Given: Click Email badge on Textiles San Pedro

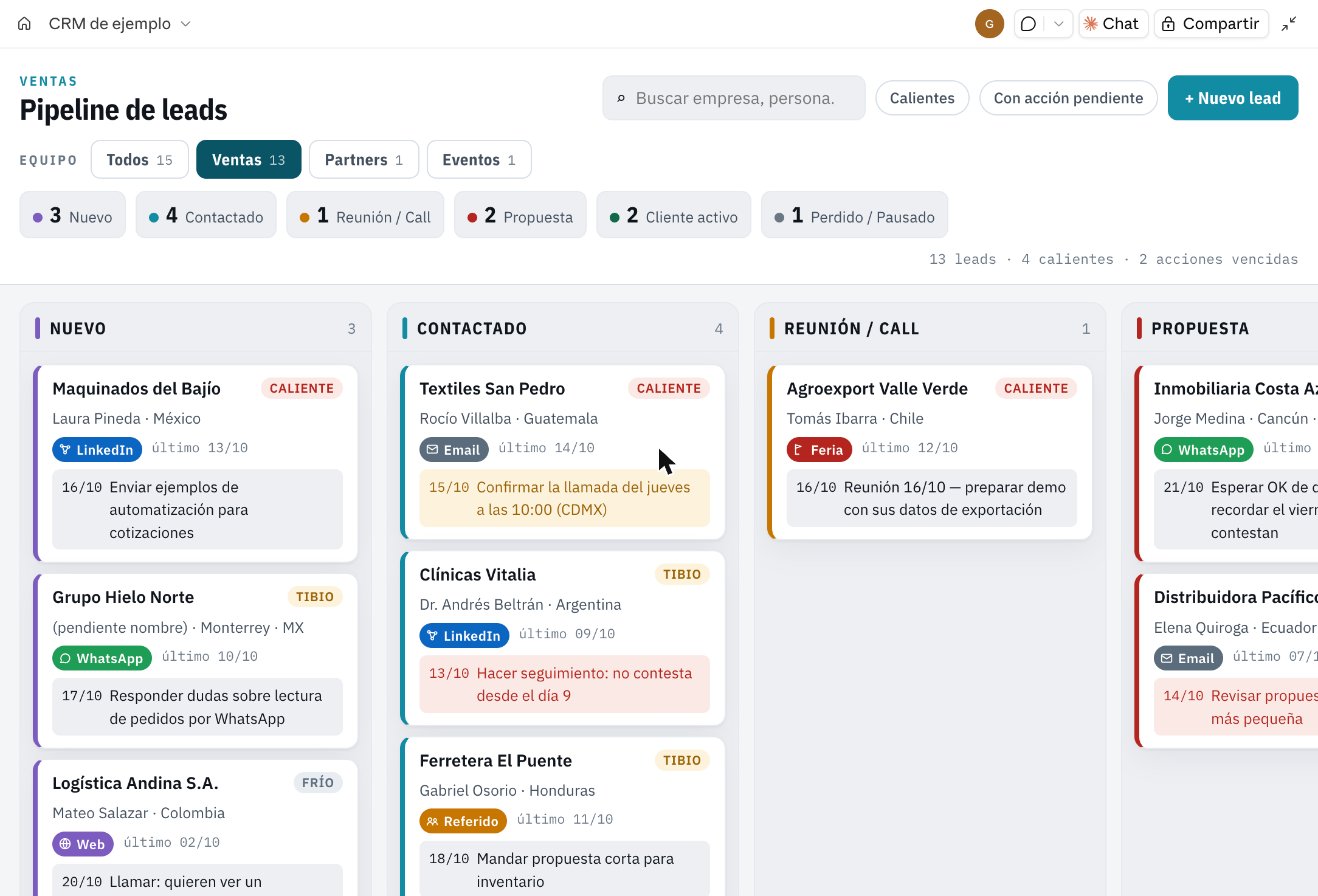Looking at the screenshot, I should click(x=454, y=450).
